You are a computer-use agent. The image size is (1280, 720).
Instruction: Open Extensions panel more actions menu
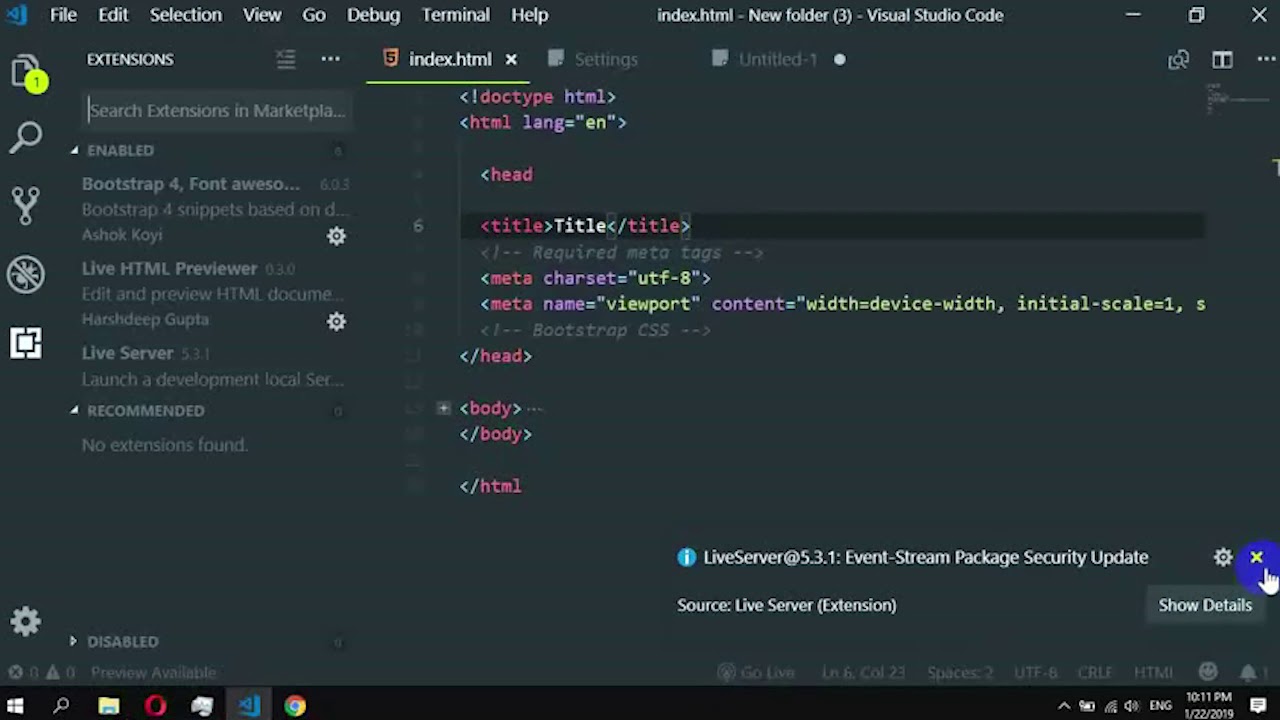[x=330, y=59]
